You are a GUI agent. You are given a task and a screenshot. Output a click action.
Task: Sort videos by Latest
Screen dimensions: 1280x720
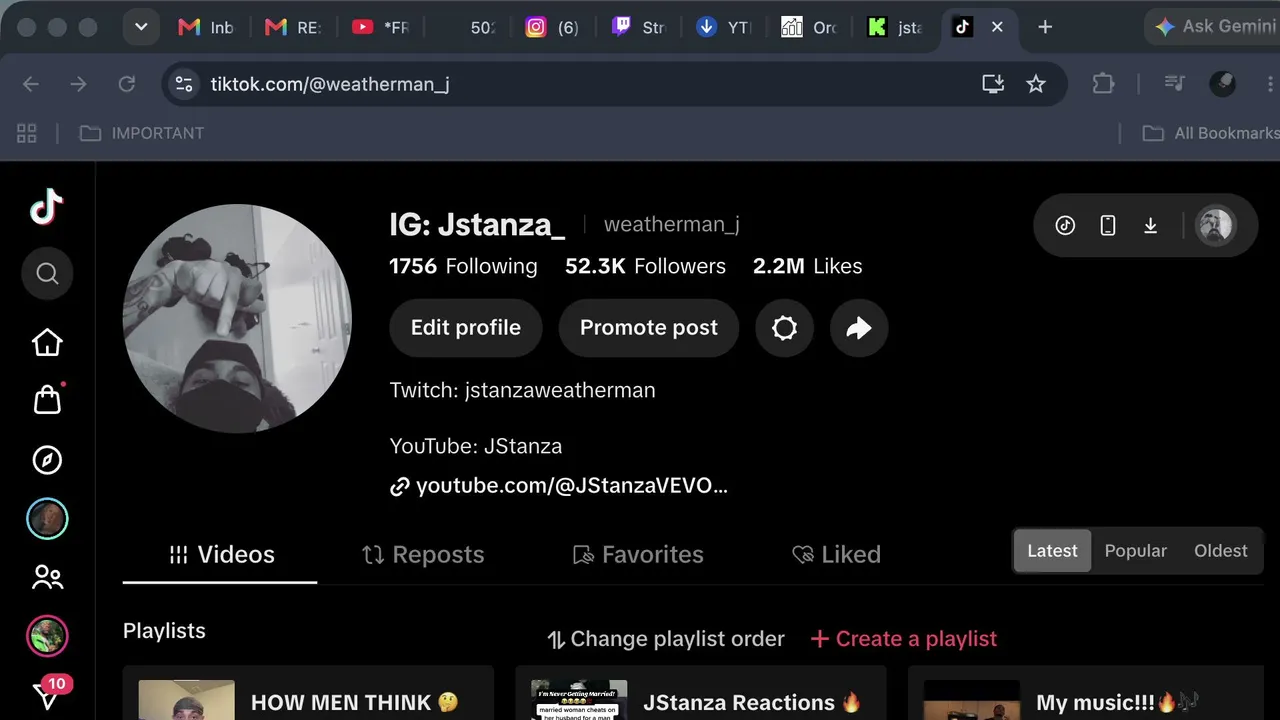pos(1052,551)
